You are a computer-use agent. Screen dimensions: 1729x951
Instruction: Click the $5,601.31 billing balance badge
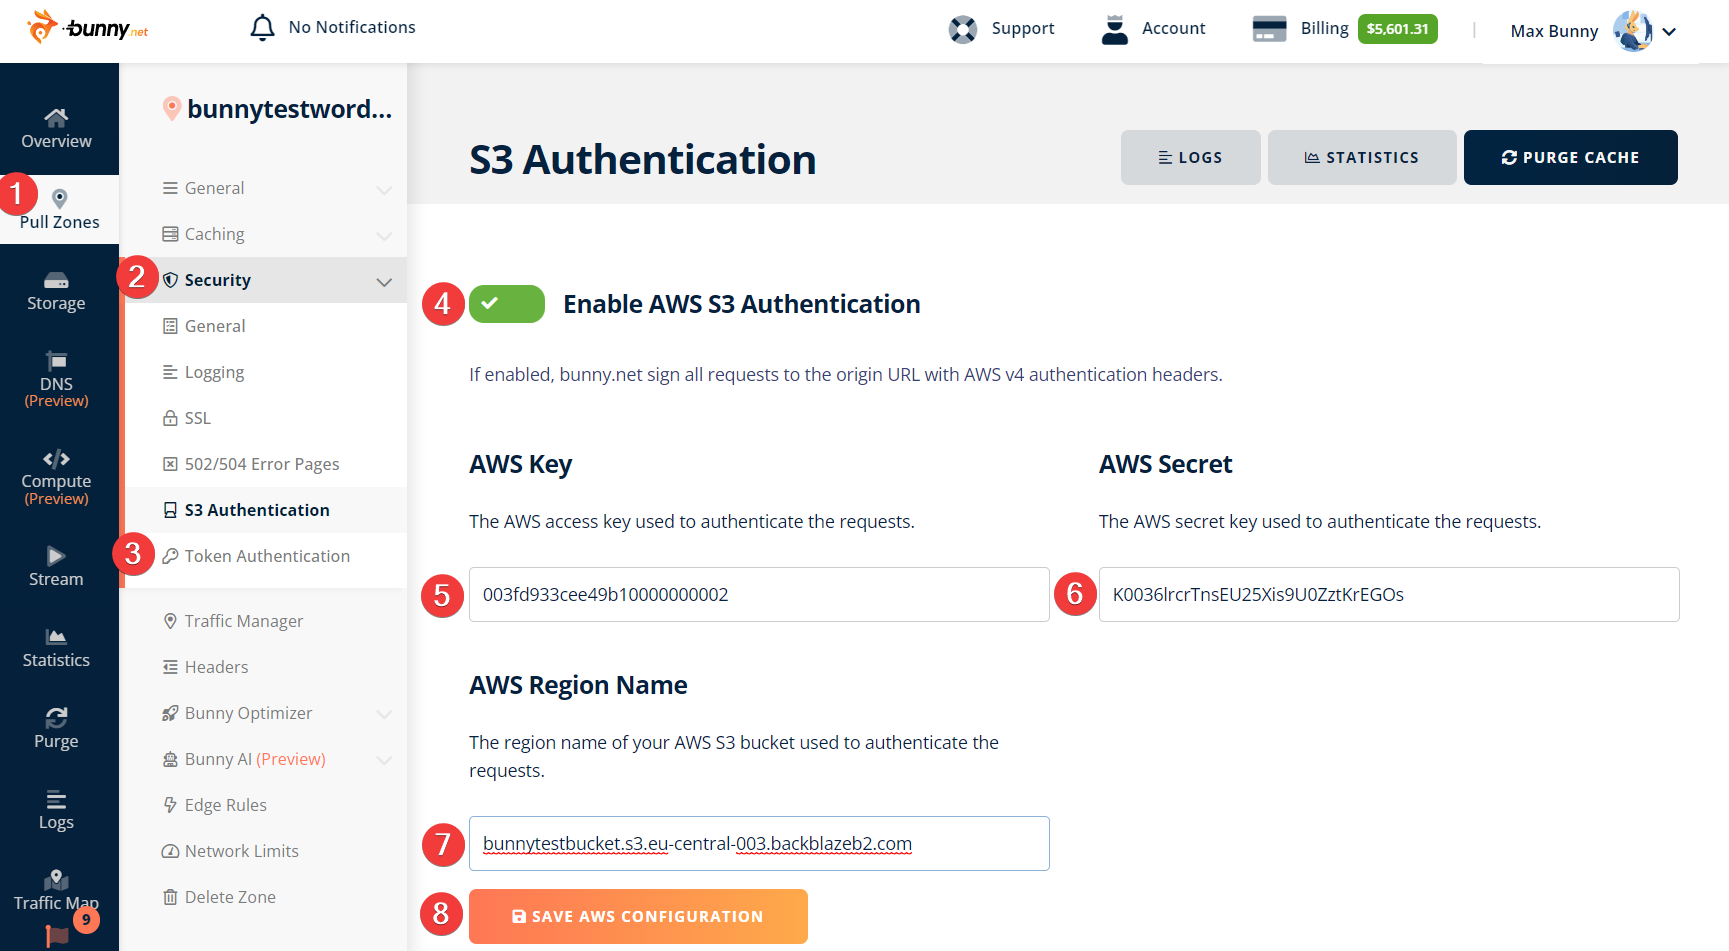(x=1397, y=29)
